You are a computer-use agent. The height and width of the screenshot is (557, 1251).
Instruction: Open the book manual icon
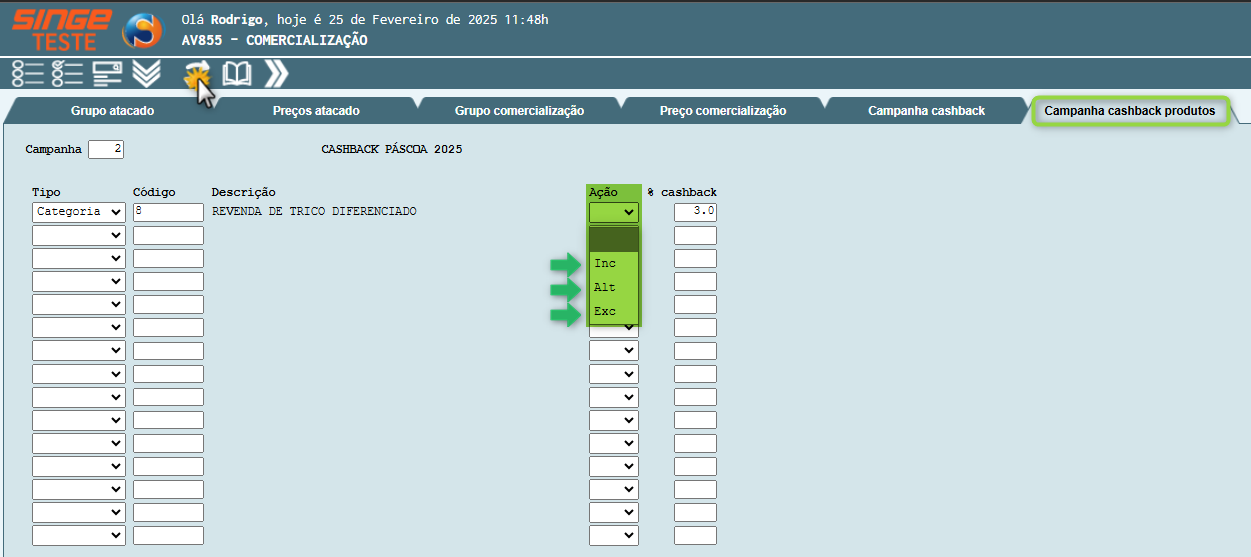pos(237,74)
